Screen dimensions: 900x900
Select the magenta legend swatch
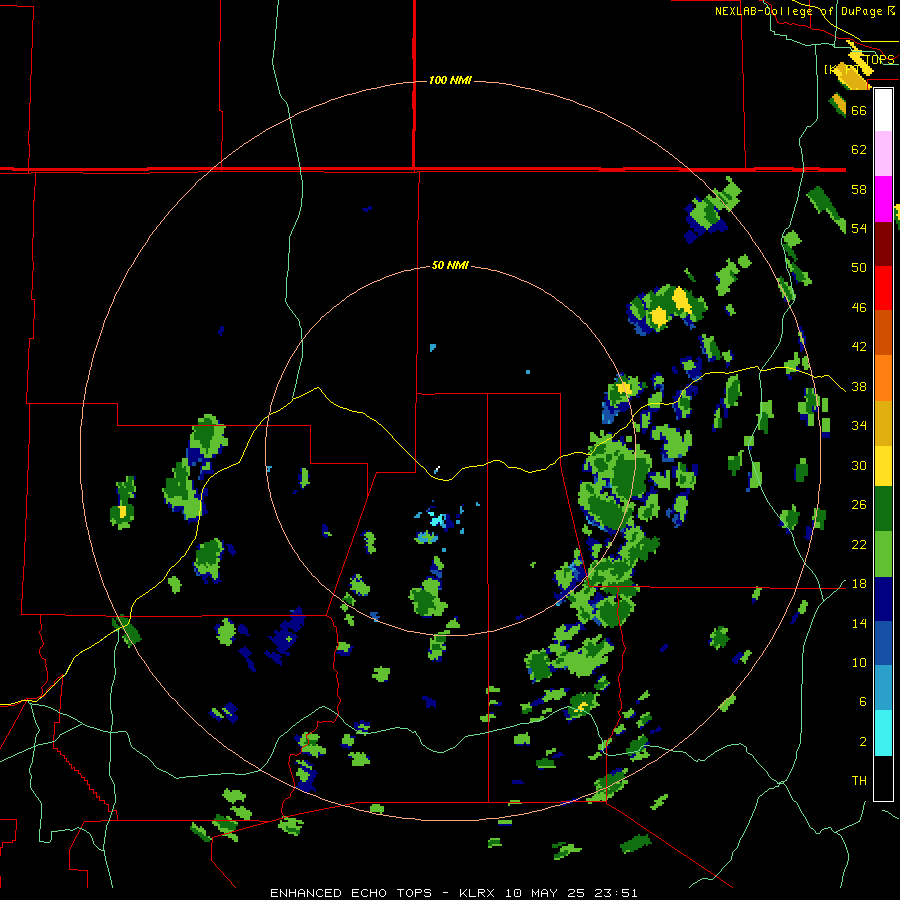point(883,199)
